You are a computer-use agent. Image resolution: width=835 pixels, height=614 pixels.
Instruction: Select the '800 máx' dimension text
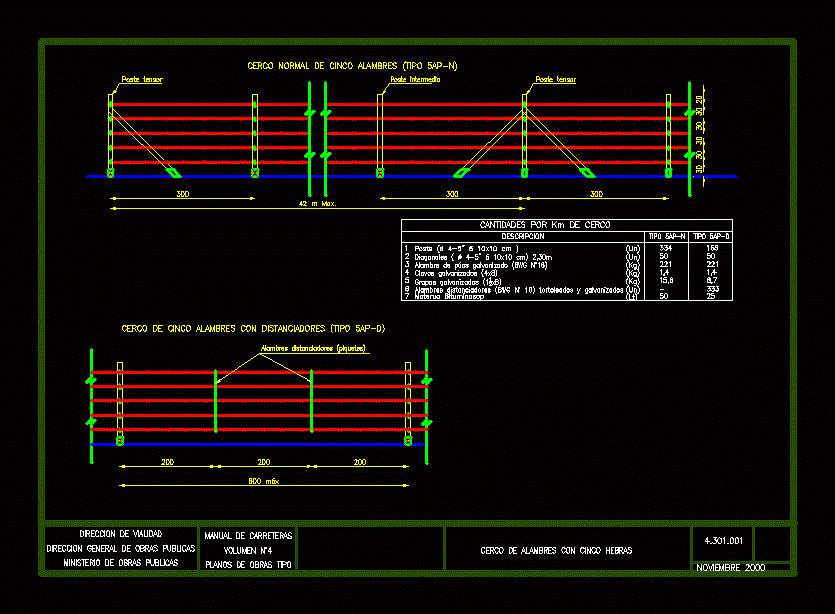pos(264,481)
